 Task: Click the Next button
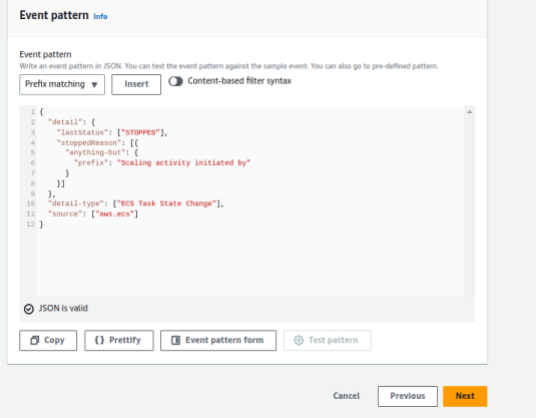click(465, 396)
